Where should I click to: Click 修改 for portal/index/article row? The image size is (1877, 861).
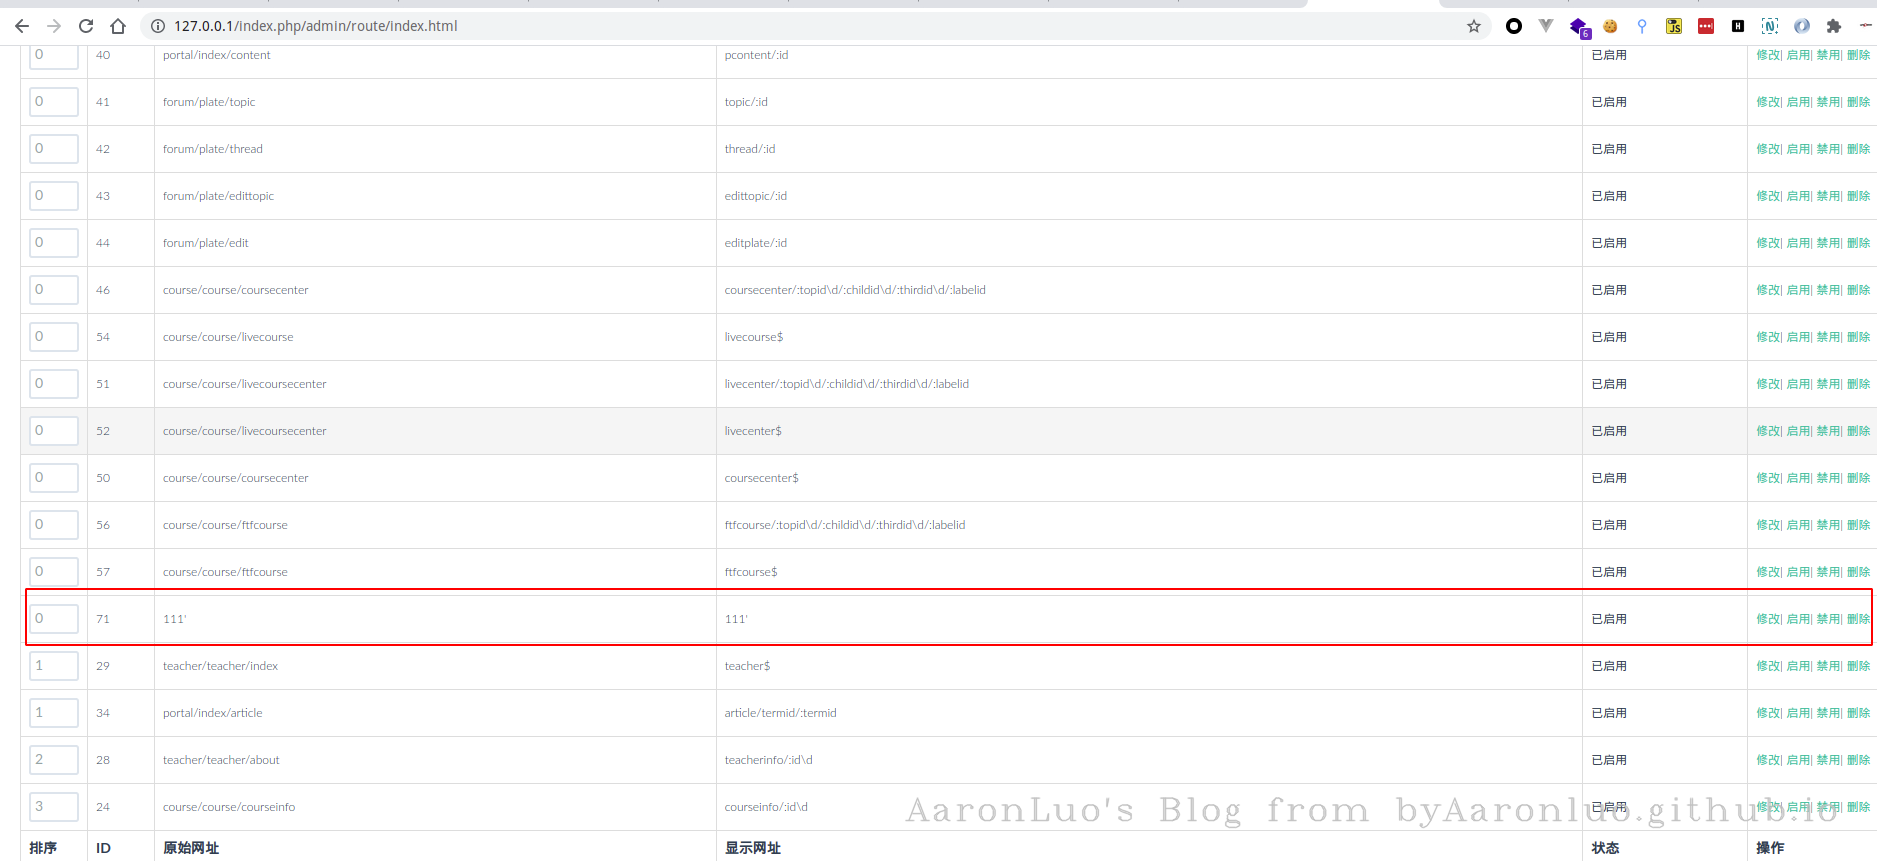(x=1767, y=713)
